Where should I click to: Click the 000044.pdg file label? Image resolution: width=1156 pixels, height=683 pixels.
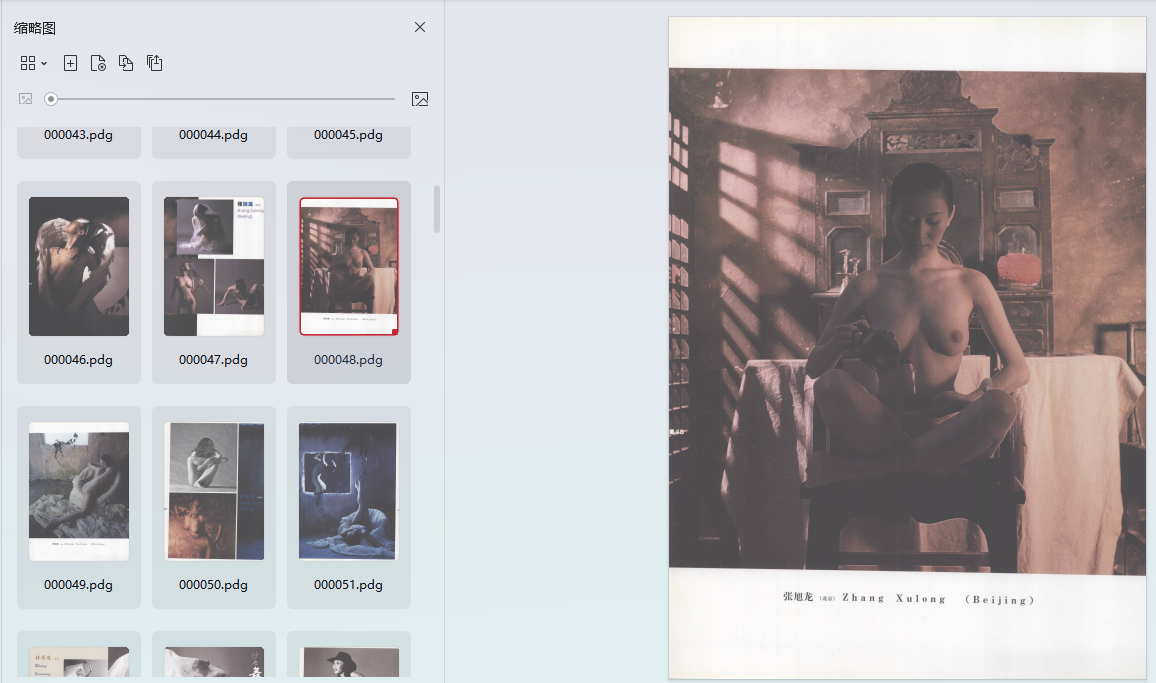(214, 135)
